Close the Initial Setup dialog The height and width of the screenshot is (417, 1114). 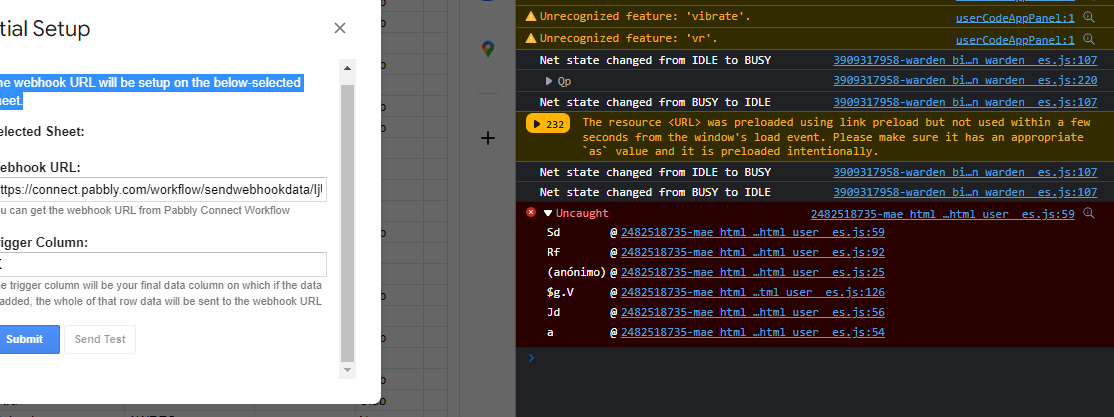tap(340, 28)
